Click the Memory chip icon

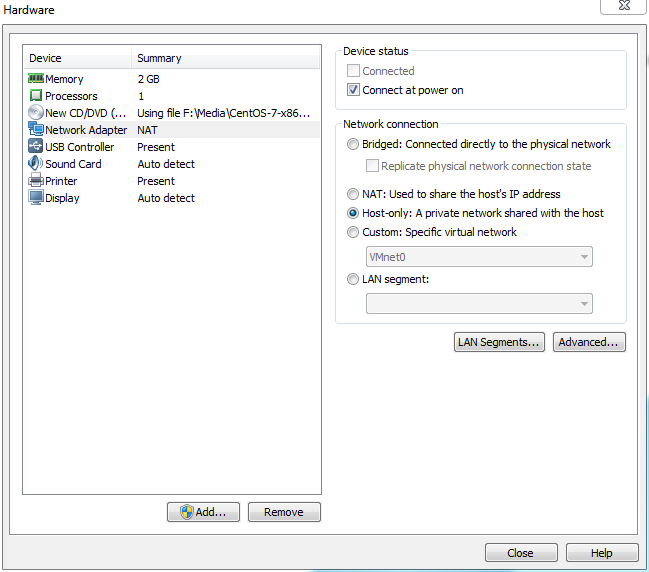tap(36, 78)
